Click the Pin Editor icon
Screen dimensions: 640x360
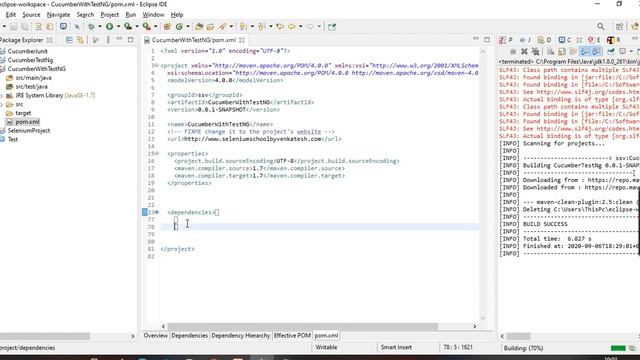[x=332, y=27]
